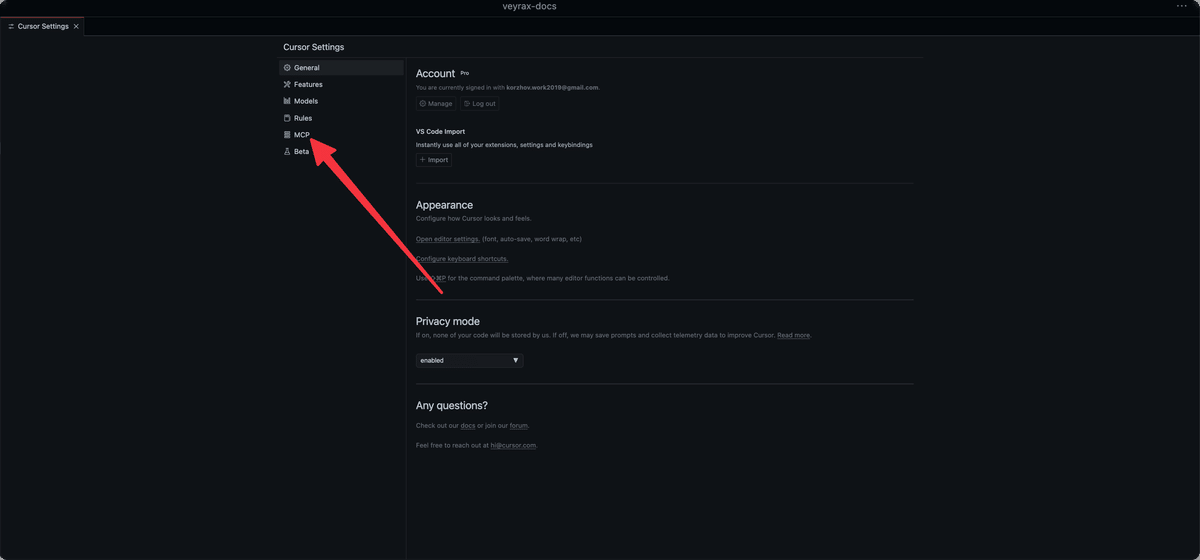1200x560 pixels.
Task: Close the Cursor Settings tab
Action: [x=76, y=26]
